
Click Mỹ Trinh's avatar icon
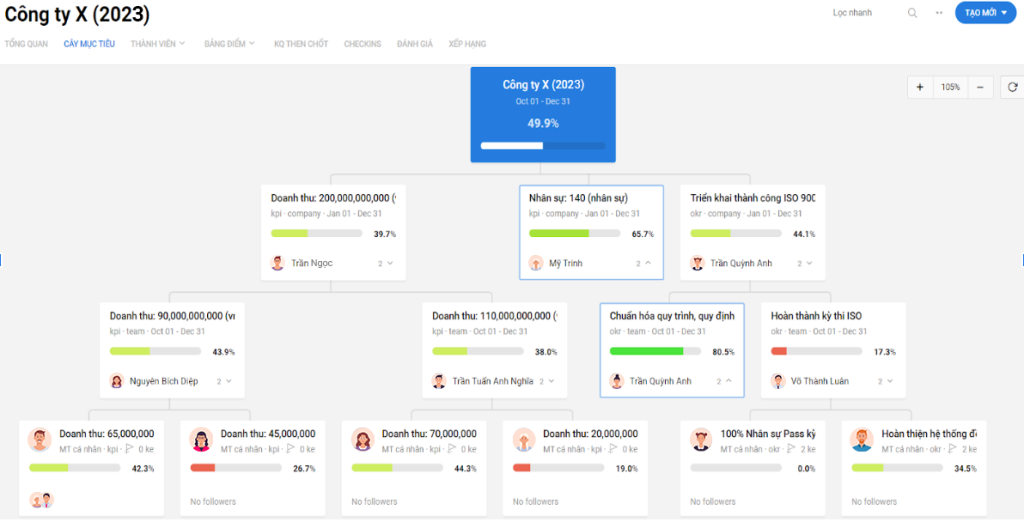pyautogui.click(x=536, y=263)
